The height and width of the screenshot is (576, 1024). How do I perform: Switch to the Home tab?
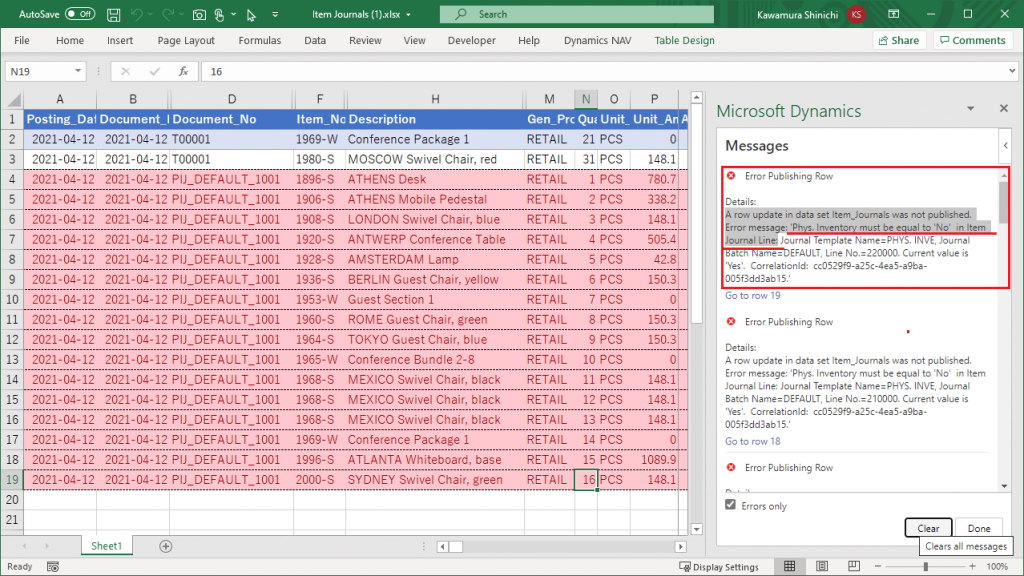pos(70,40)
